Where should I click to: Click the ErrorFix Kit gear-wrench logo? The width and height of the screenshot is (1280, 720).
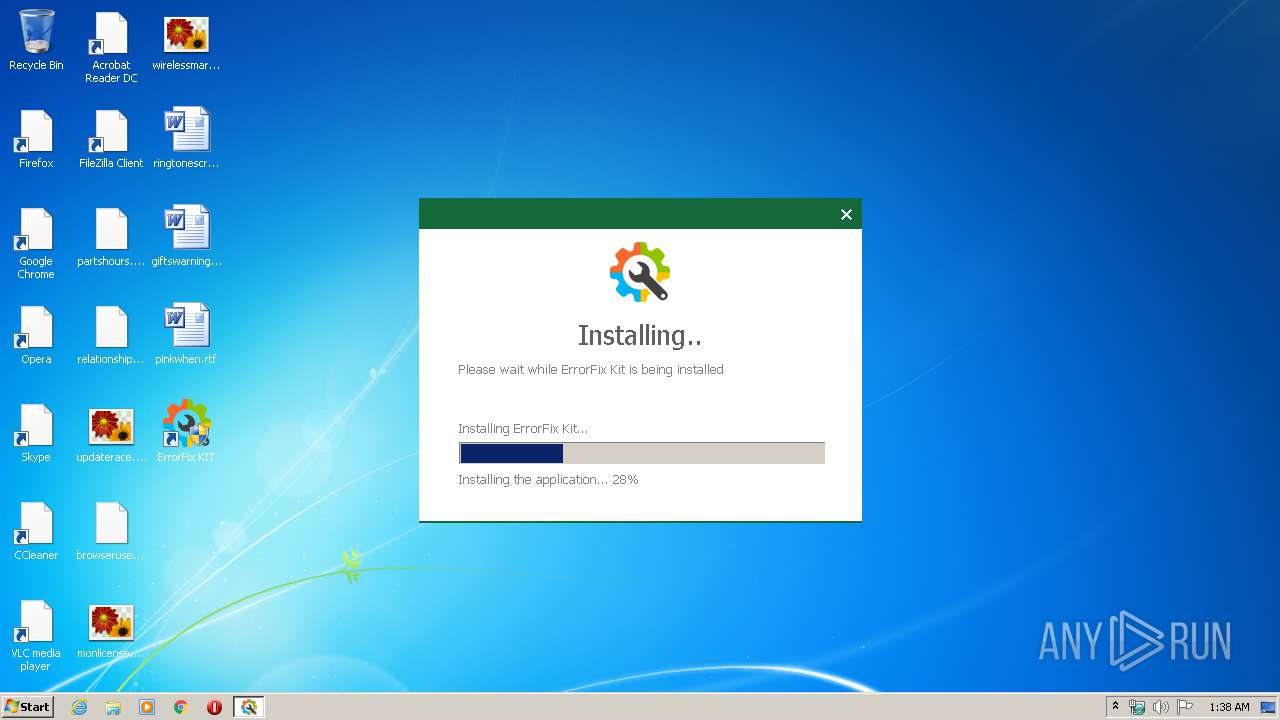click(x=640, y=271)
